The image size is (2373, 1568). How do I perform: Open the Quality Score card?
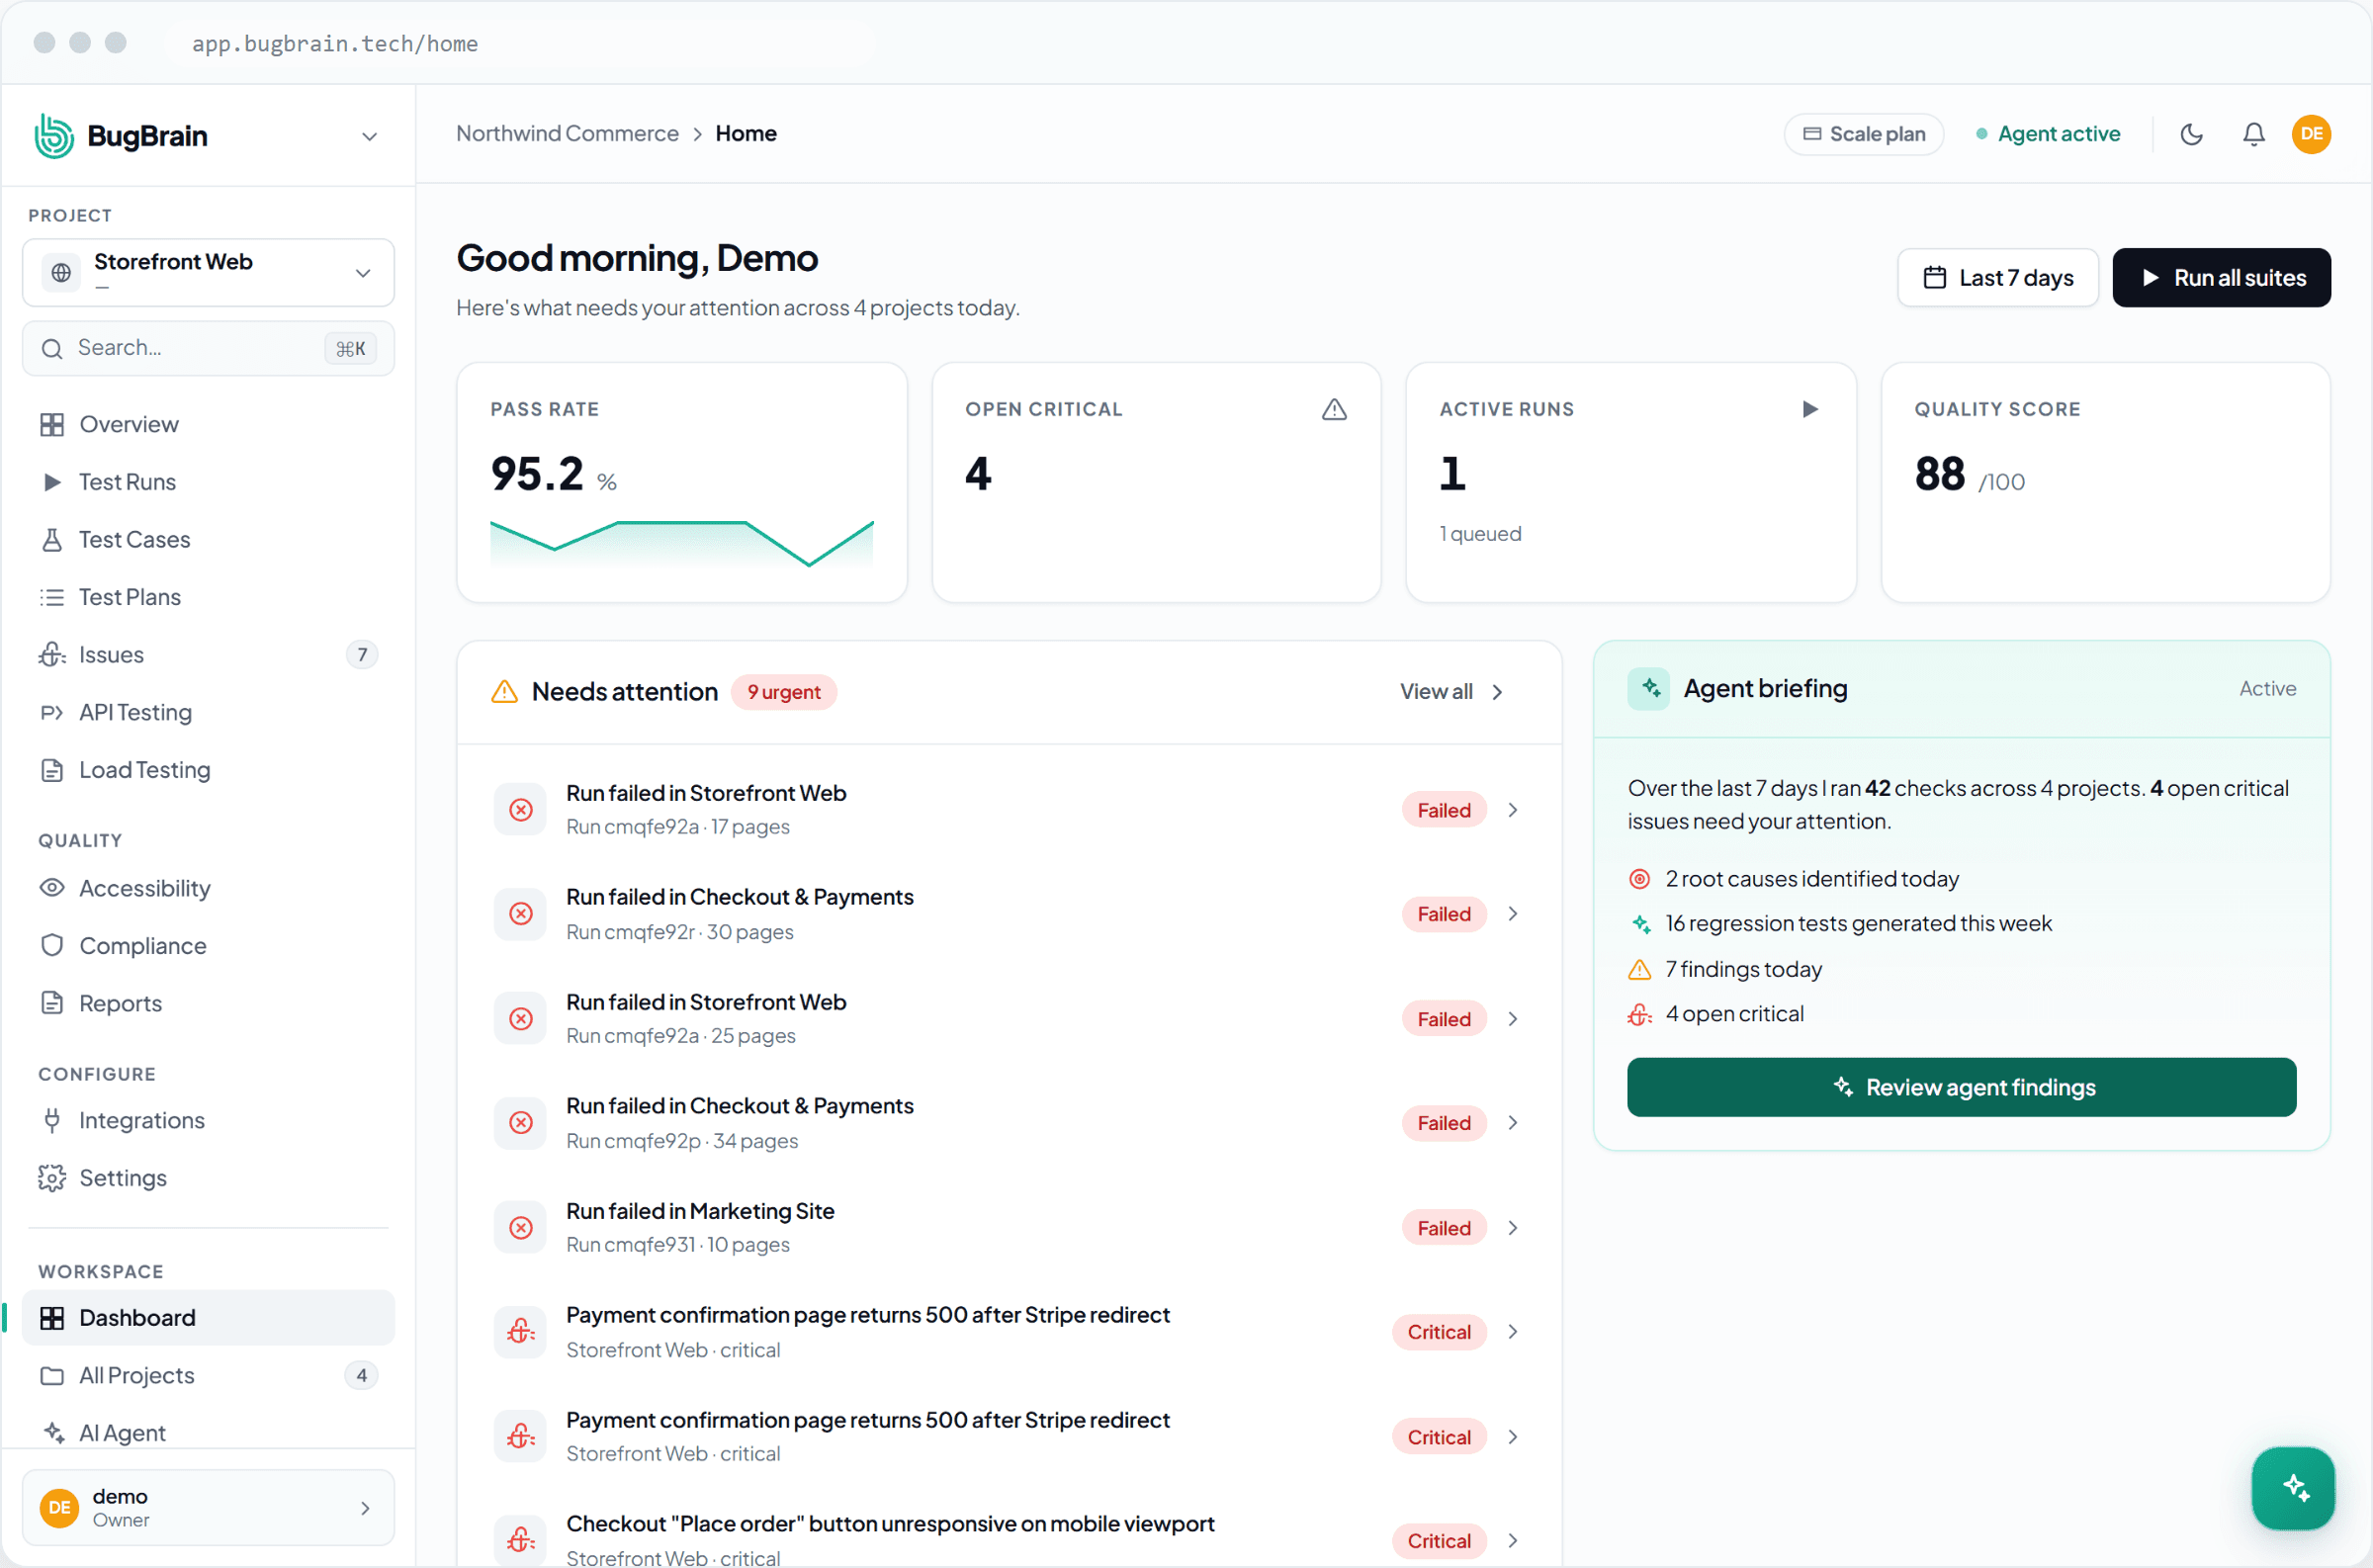(x=2105, y=482)
